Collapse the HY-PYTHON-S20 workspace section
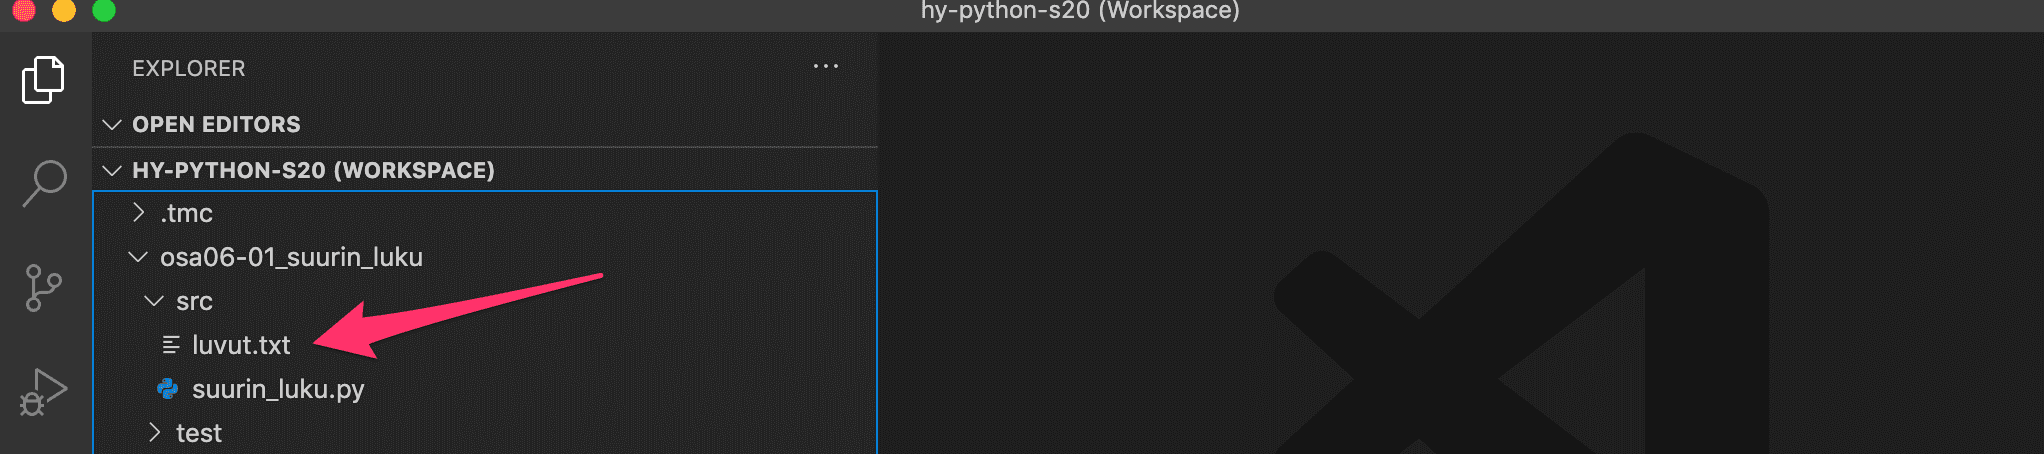 pyautogui.click(x=113, y=170)
